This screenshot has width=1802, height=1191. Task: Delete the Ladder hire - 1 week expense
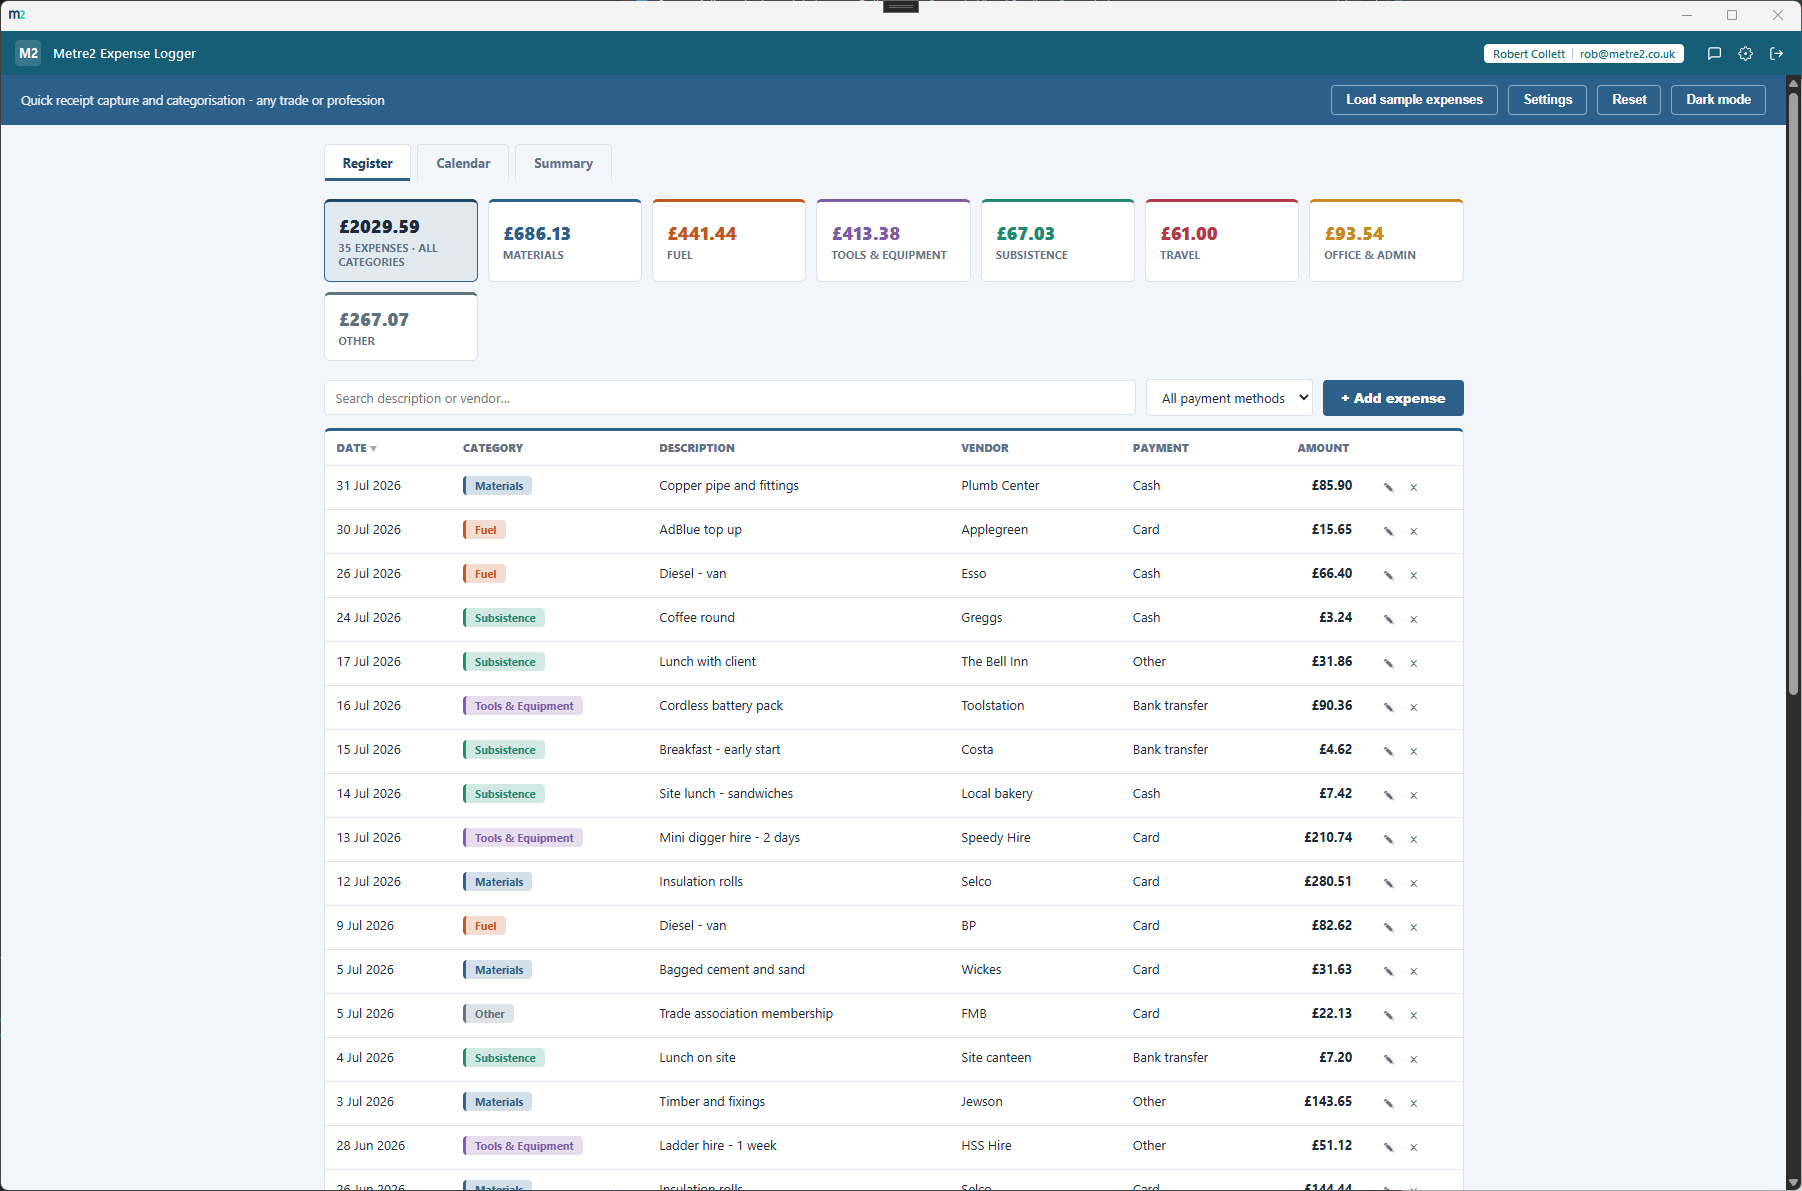click(x=1414, y=1147)
